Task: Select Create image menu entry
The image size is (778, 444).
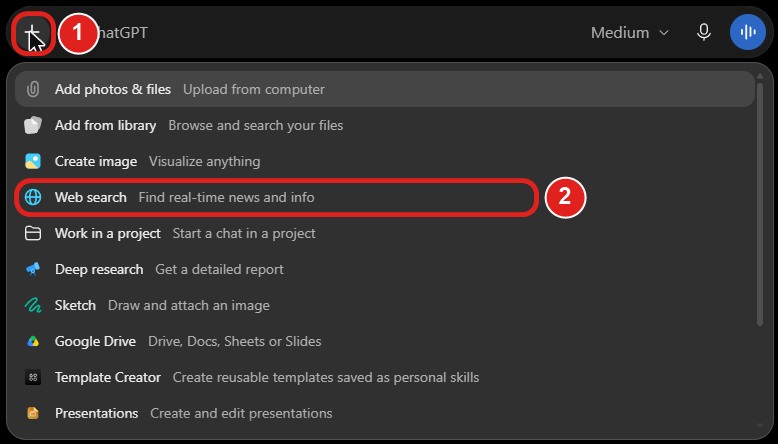Action: 385,161
